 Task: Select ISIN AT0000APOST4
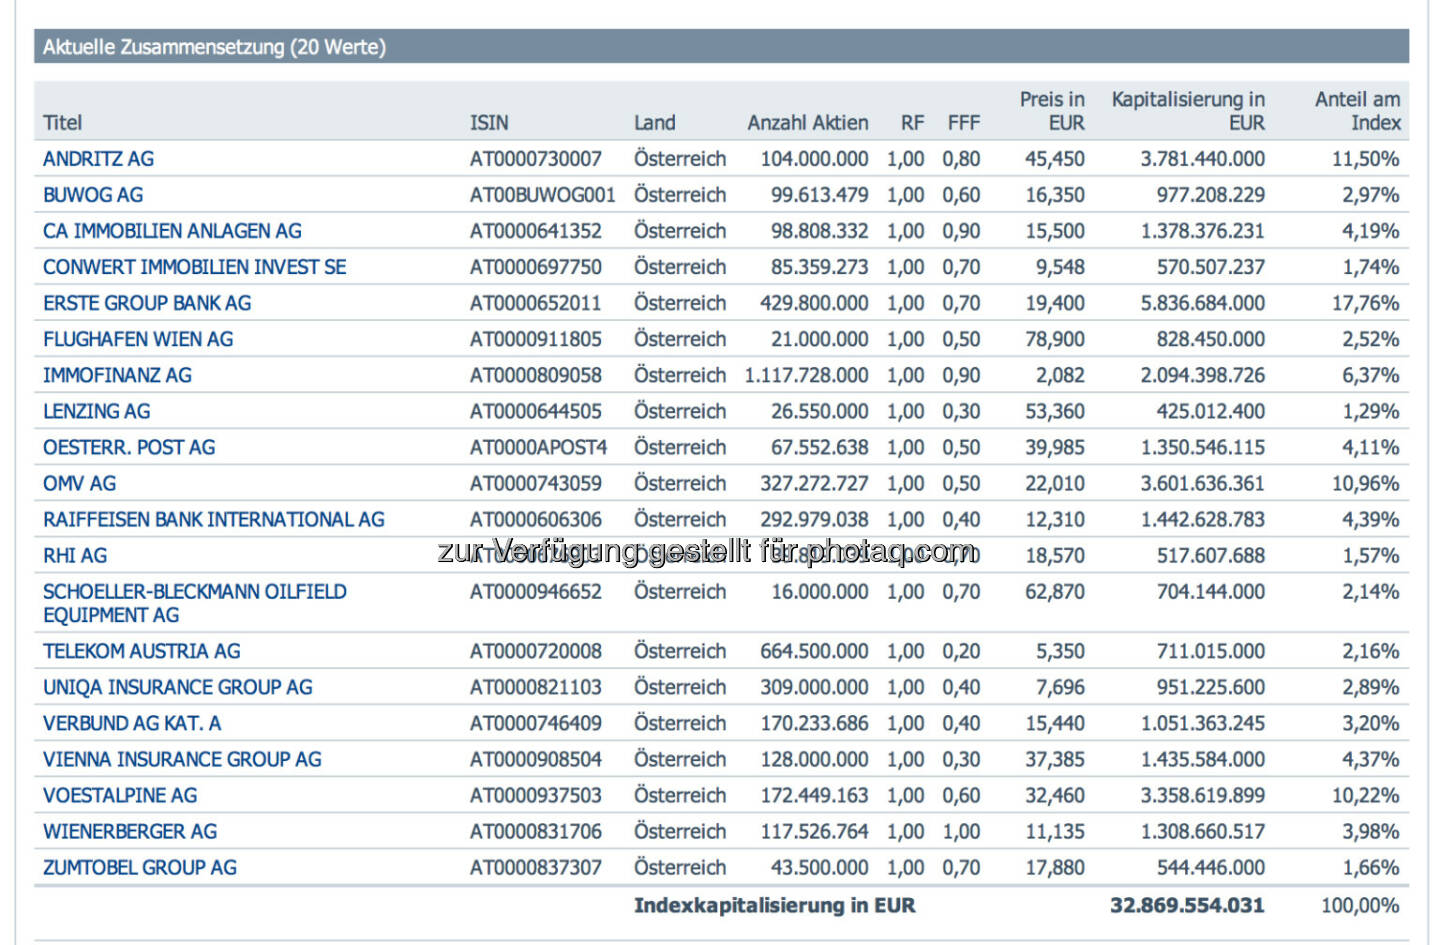(x=539, y=447)
